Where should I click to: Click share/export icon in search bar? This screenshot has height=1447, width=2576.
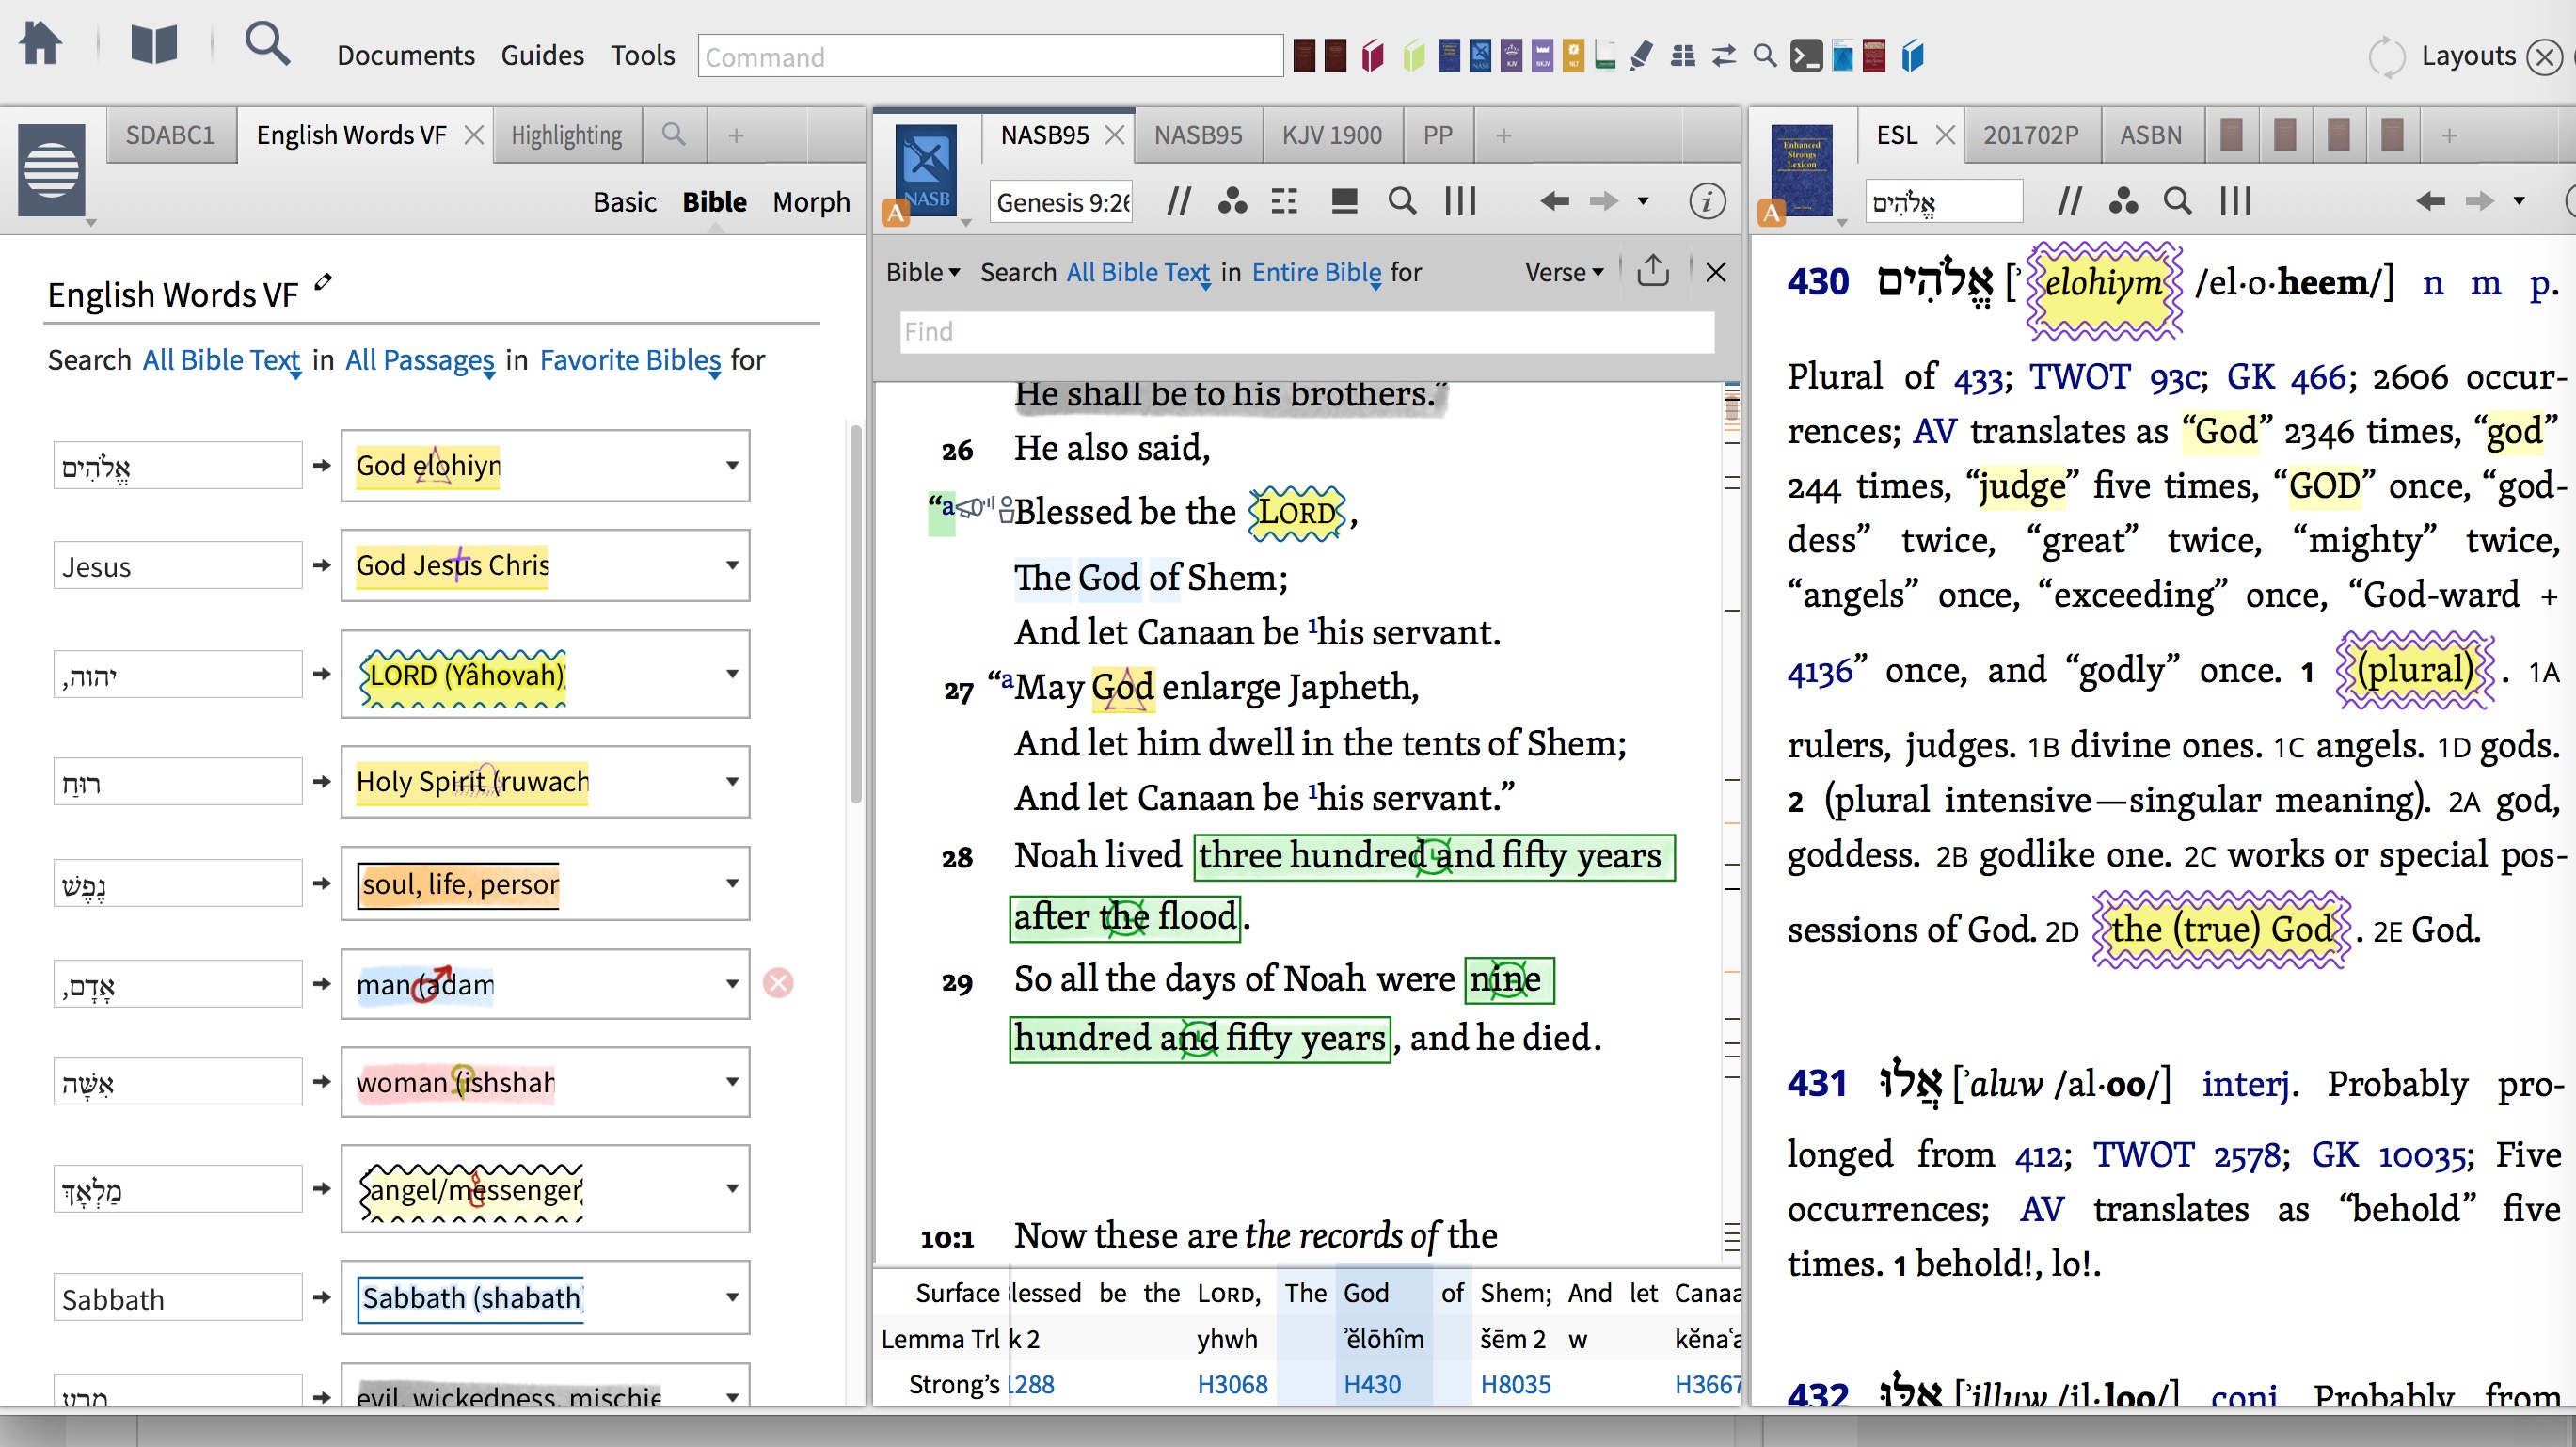tap(1652, 272)
